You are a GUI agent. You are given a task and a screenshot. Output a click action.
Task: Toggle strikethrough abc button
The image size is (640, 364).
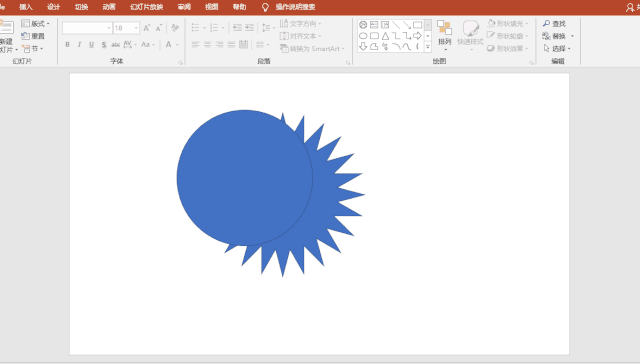coord(116,44)
